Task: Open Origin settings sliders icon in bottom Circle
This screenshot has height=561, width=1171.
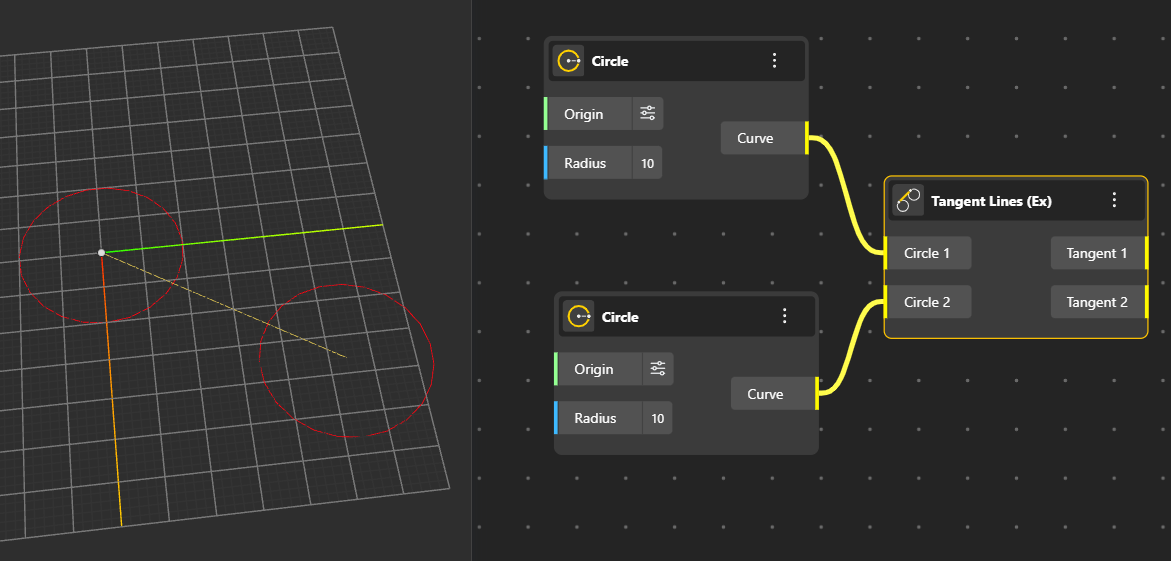Action: (658, 369)
